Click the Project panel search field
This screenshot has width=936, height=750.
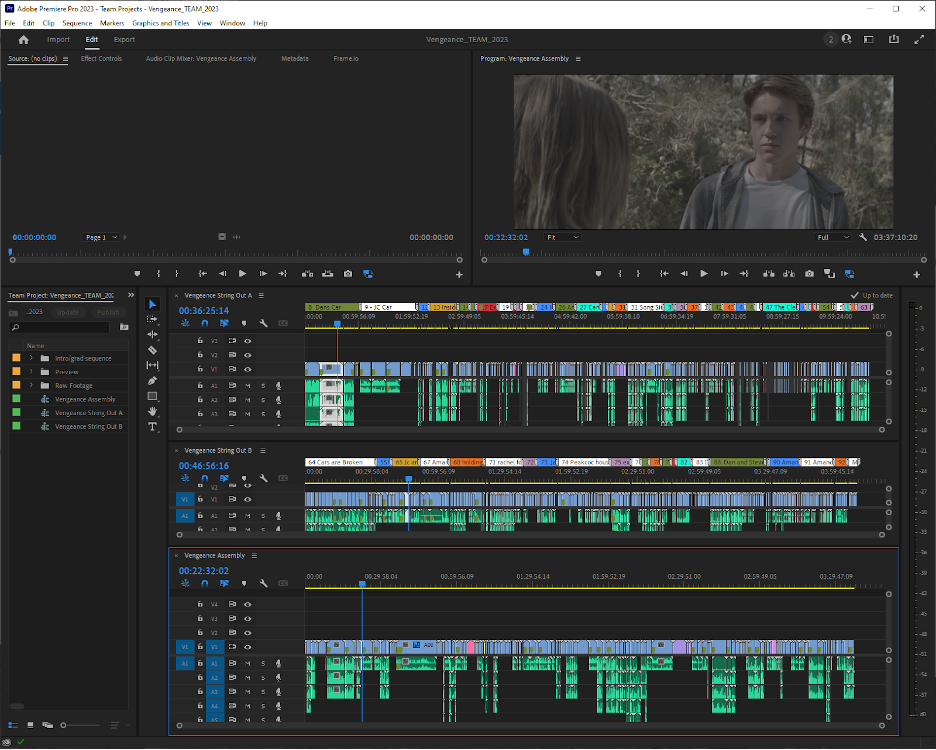[x=60, y=327]
